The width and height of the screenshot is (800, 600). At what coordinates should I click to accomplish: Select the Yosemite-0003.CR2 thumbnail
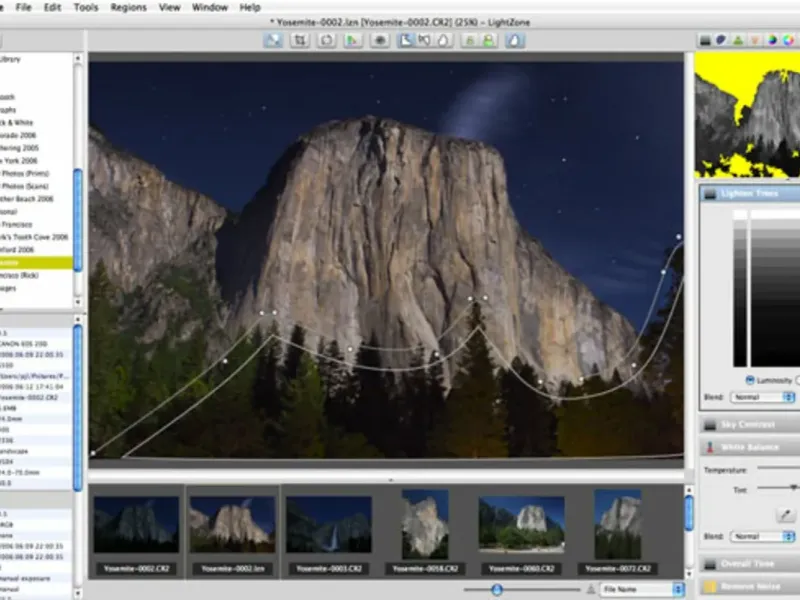[x=329, y=525]
